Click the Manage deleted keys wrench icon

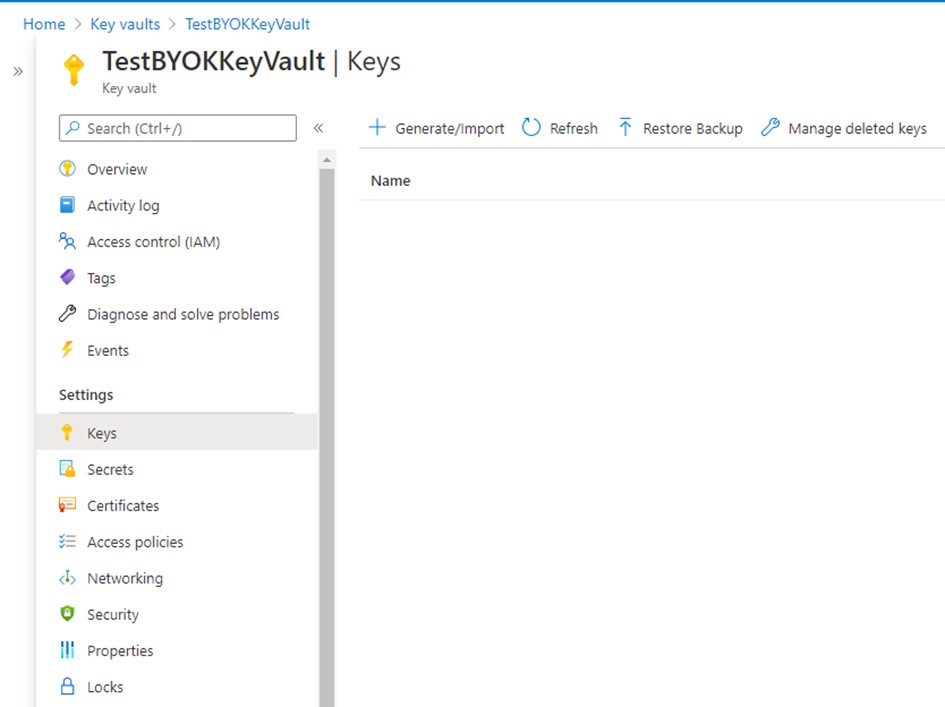click(770, 127)
